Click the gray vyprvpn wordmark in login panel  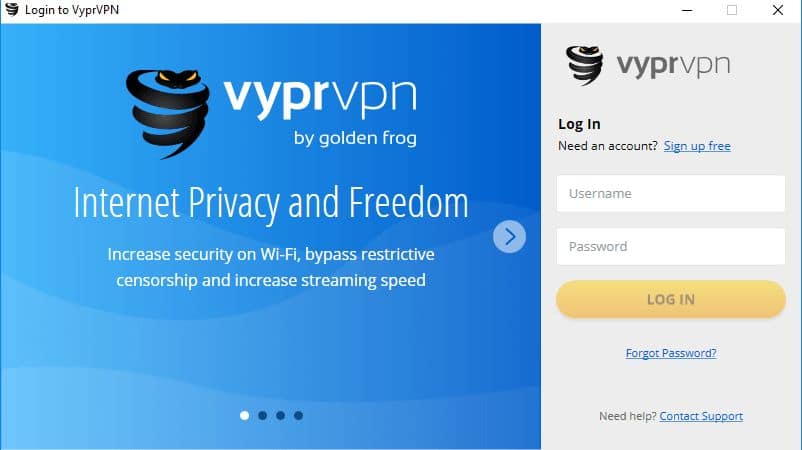point(674,66)
